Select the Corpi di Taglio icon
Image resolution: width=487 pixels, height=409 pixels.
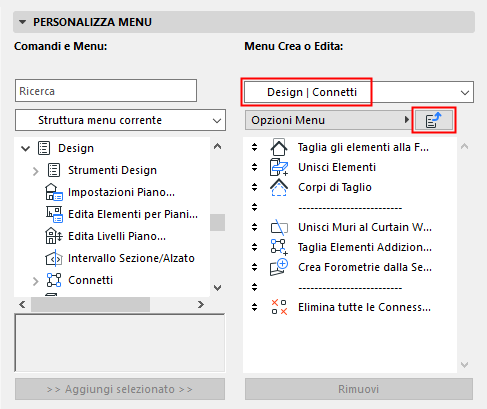tap(279, 187)
